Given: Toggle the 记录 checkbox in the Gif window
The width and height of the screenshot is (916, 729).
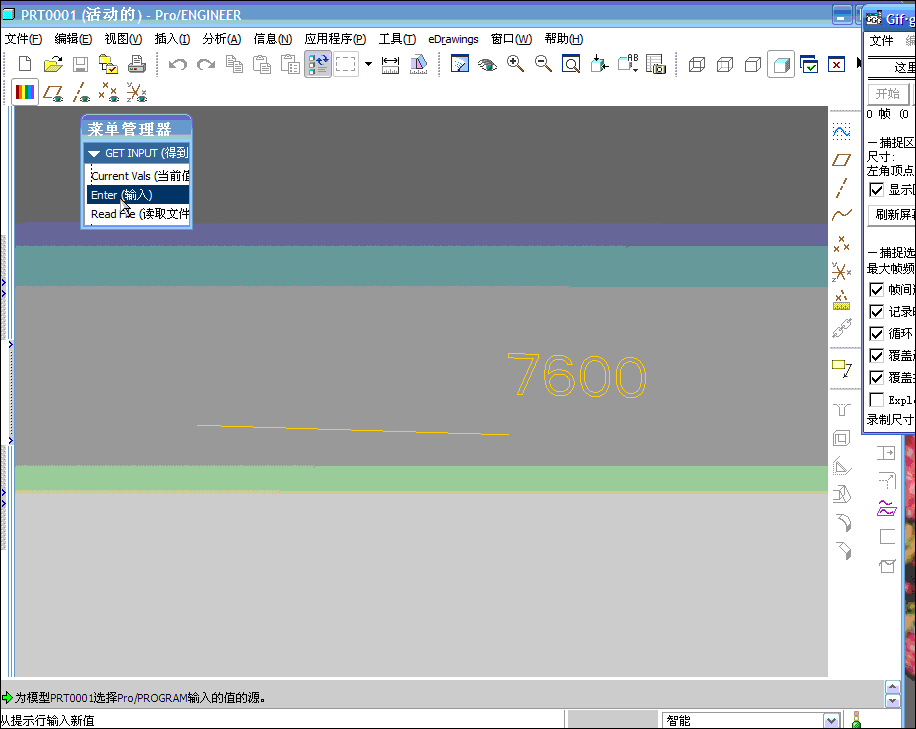Looking at the screenshot, I should click(876, 311).
